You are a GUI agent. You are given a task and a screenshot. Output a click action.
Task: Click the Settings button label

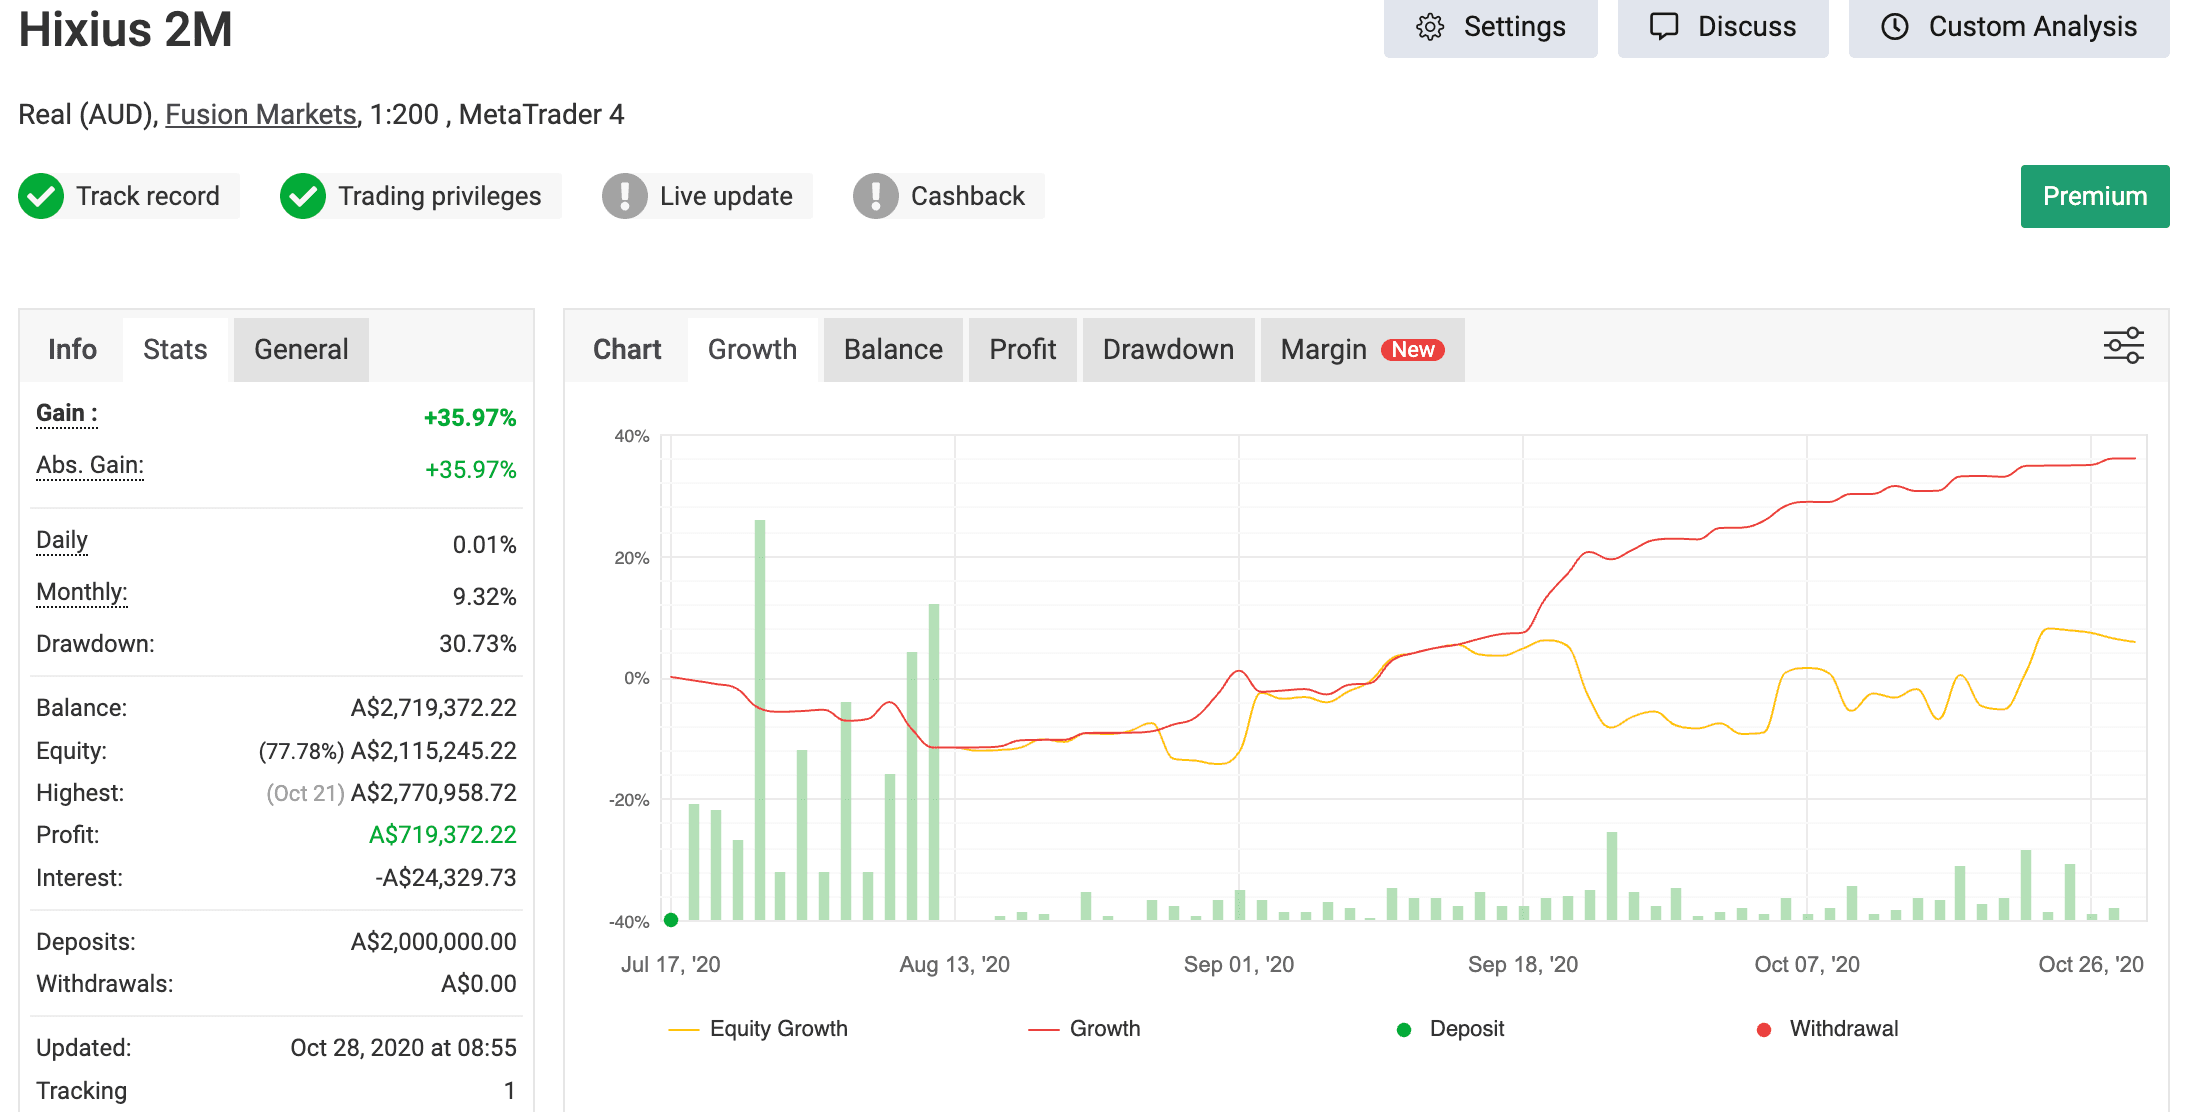tap(1514, 27)
